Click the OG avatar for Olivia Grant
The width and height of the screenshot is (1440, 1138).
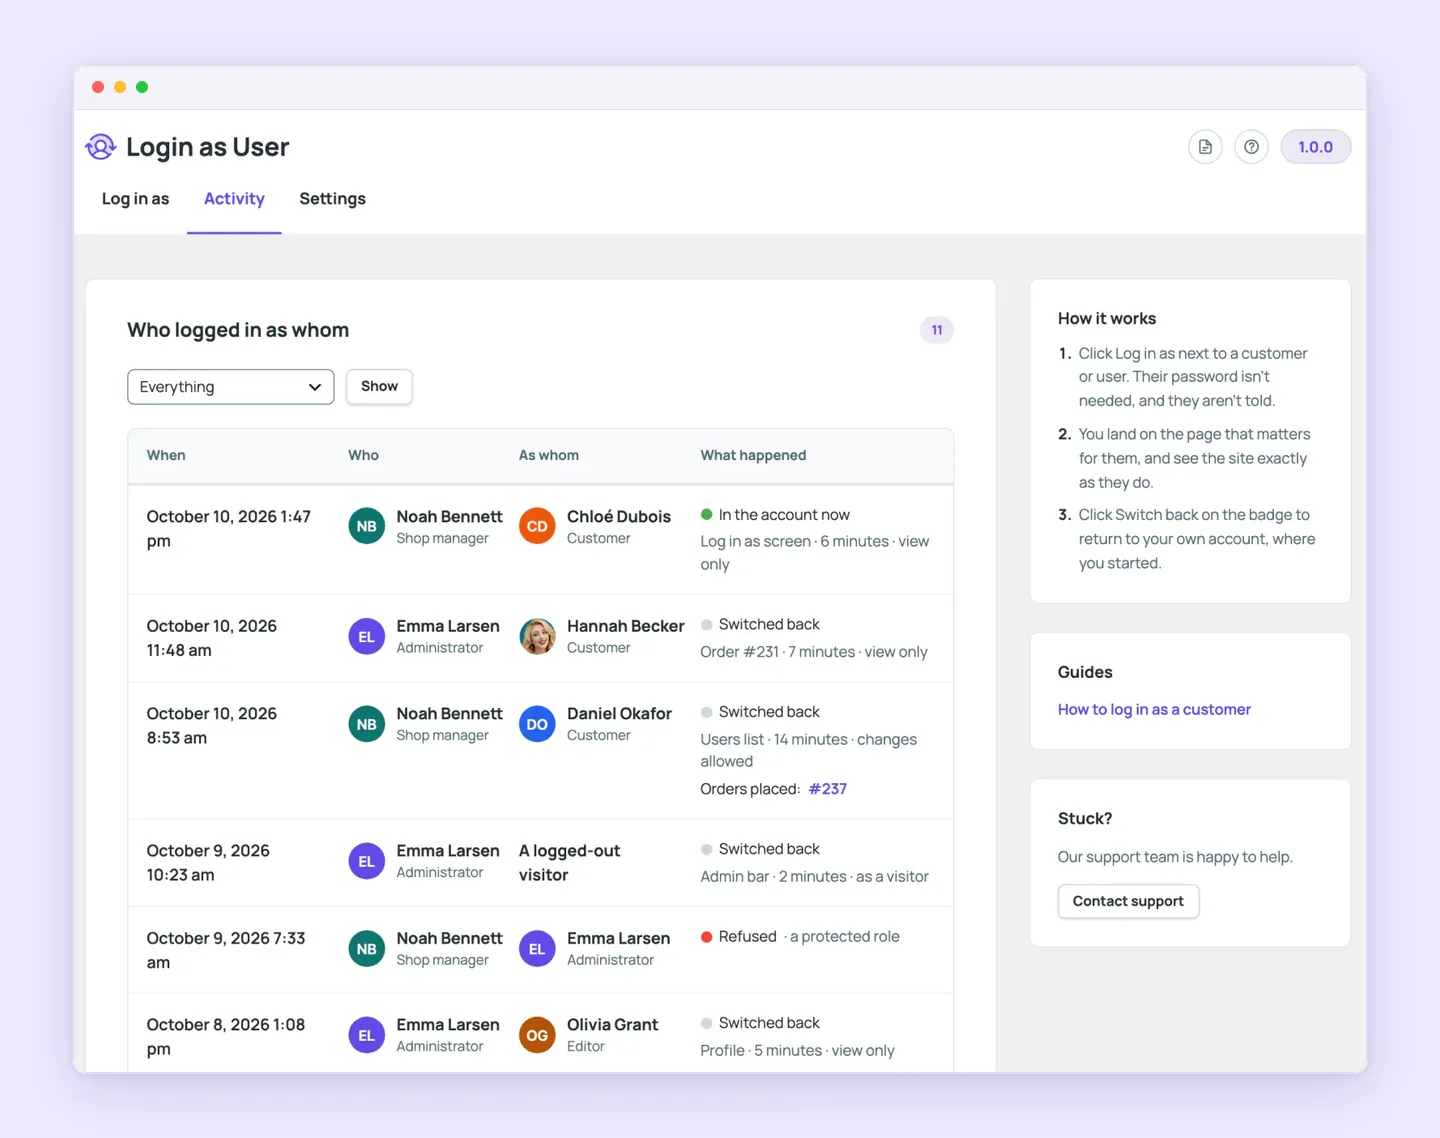(537, 1035)
